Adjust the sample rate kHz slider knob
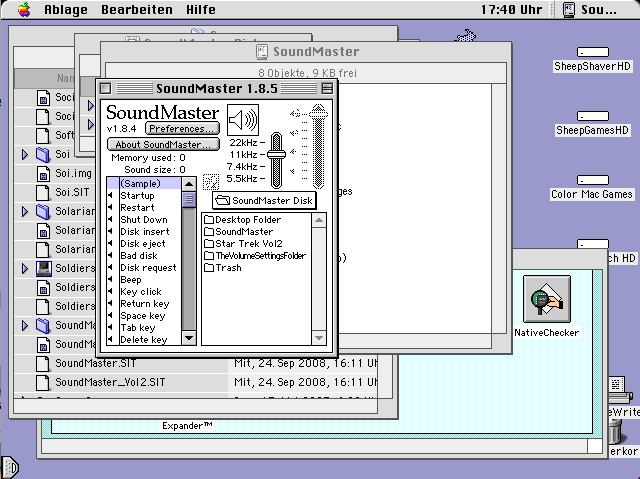Screen dimensions: 640x479 (276, 155)
